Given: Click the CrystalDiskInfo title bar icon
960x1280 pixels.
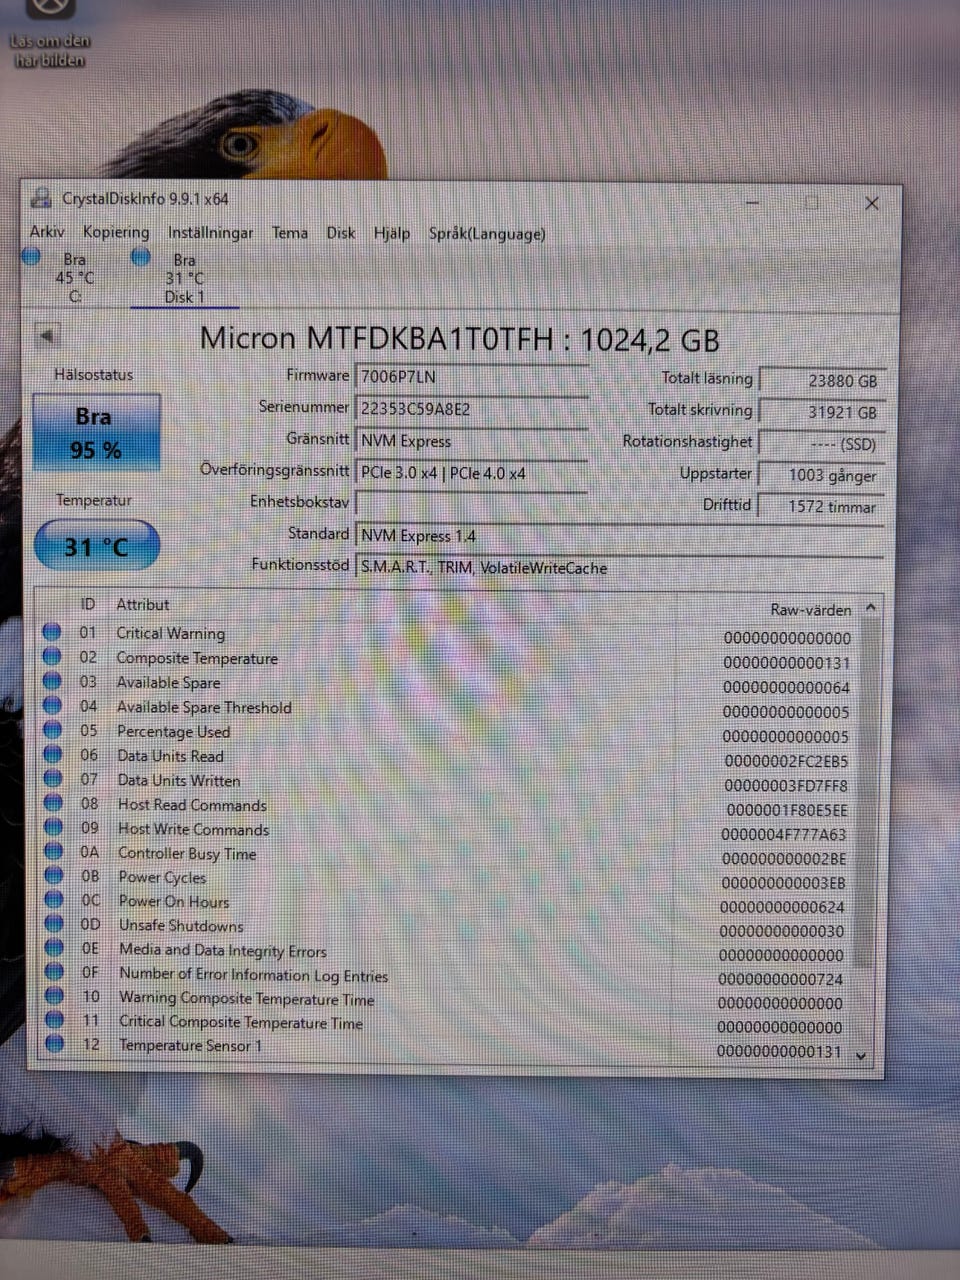Looking at the screenshot, I should click(x=41, y=198).
